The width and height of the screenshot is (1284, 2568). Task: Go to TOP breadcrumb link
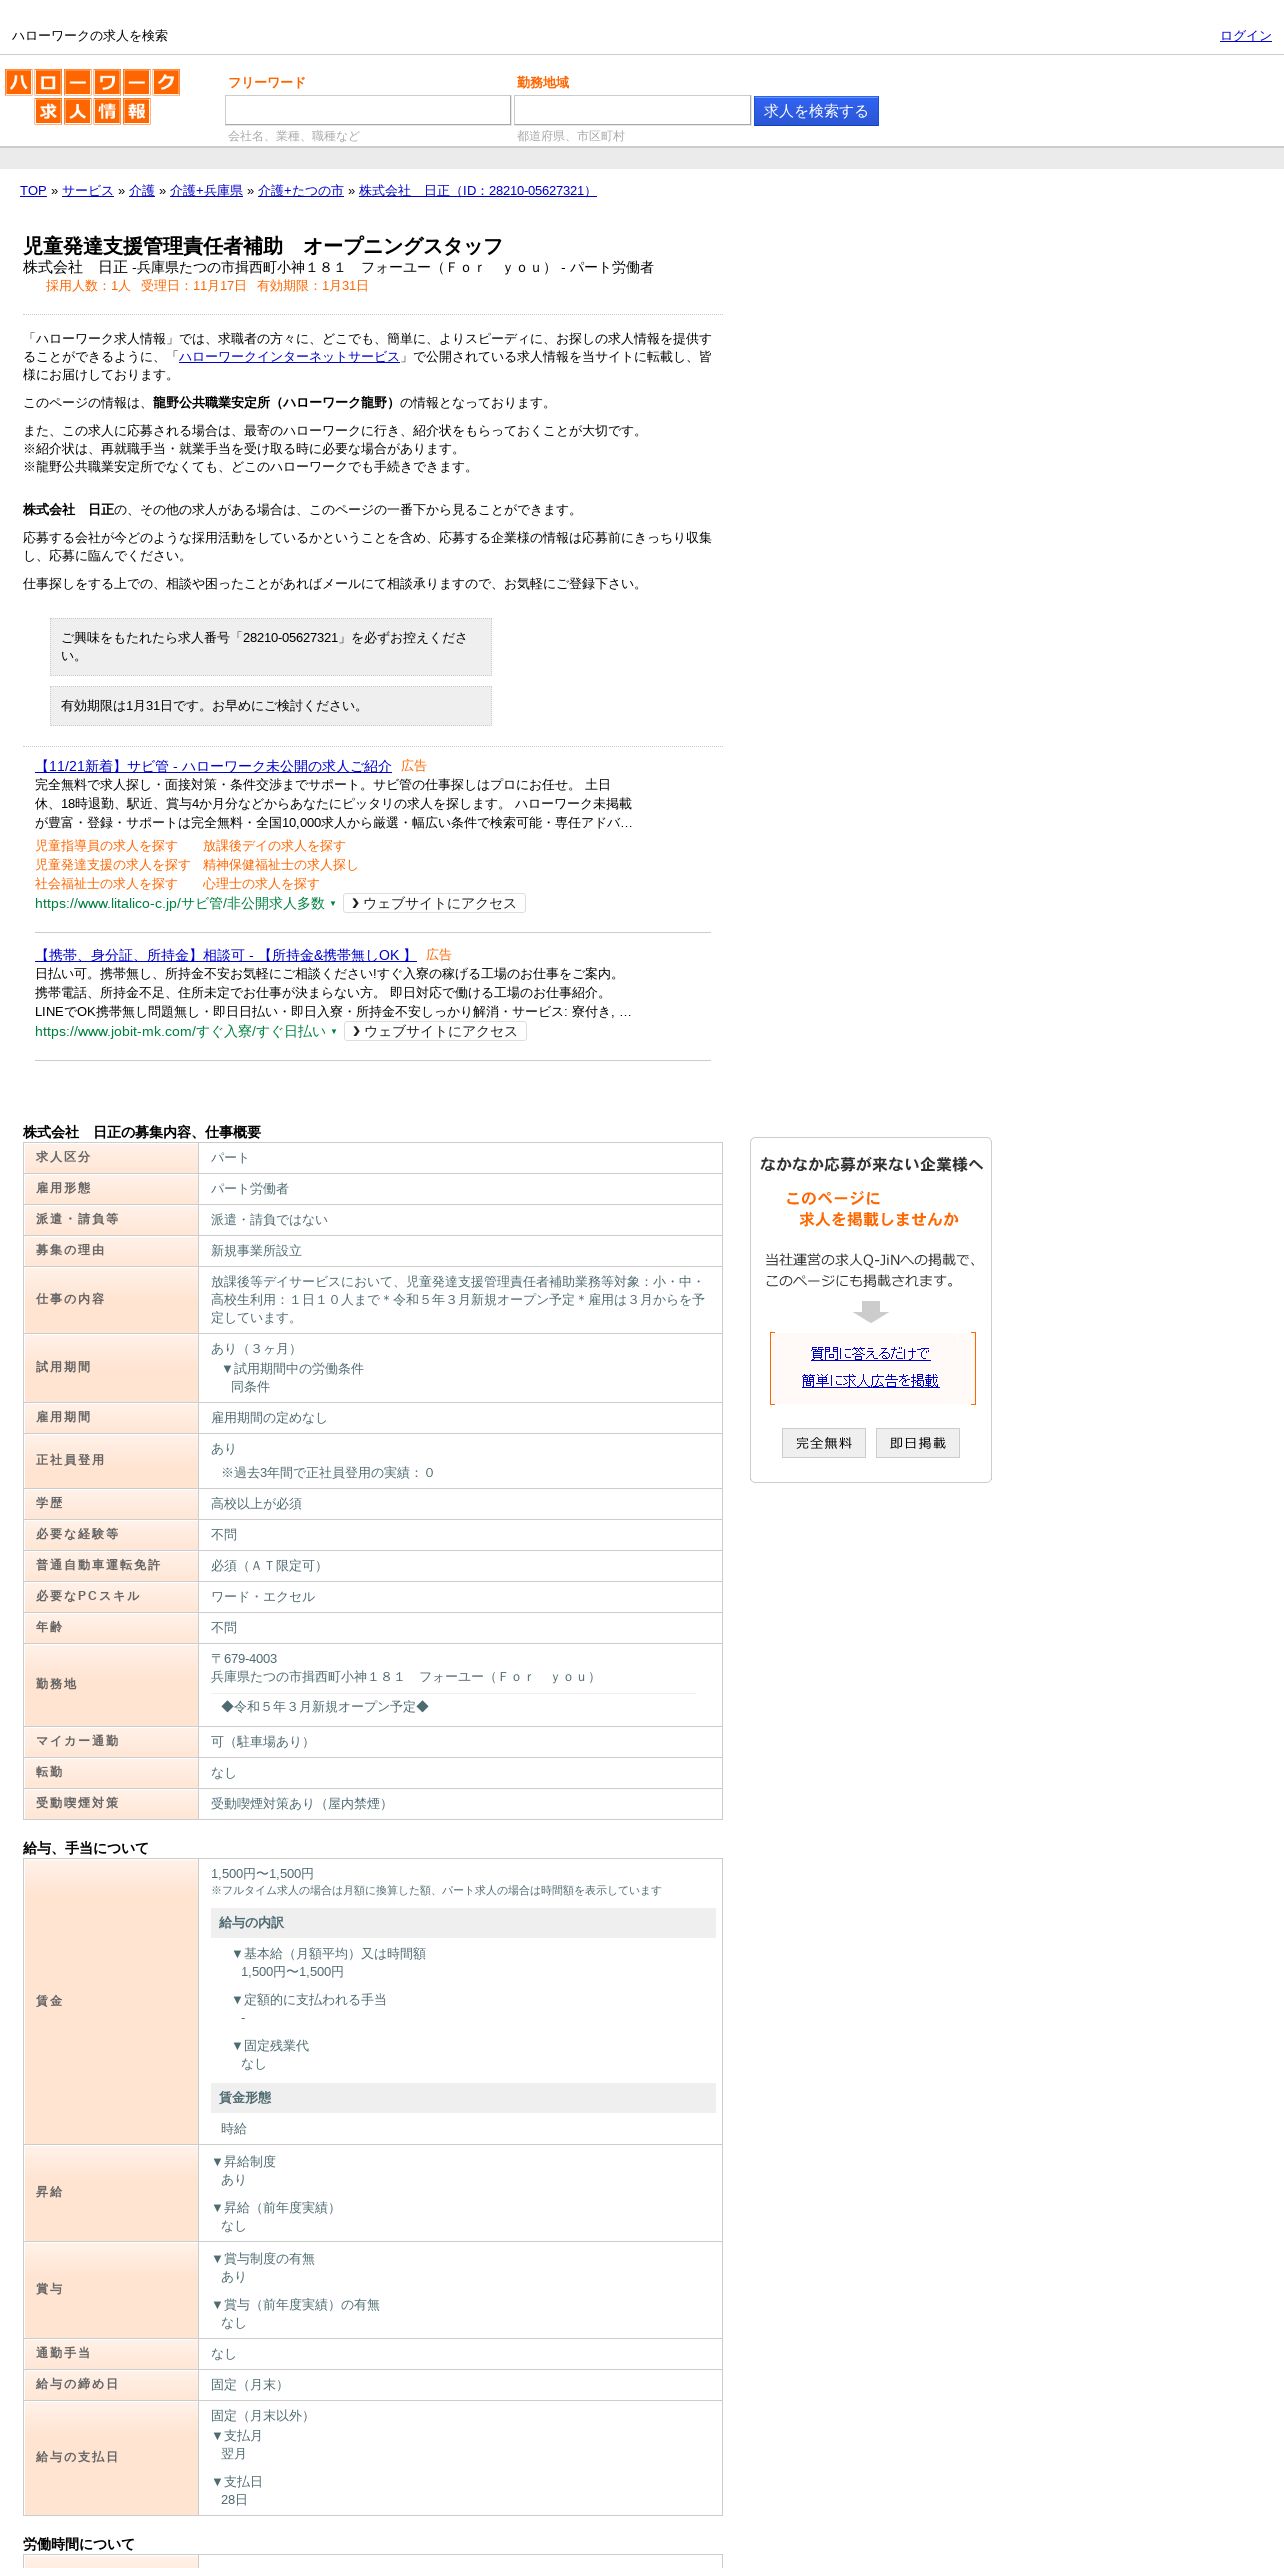pos(33,191)
